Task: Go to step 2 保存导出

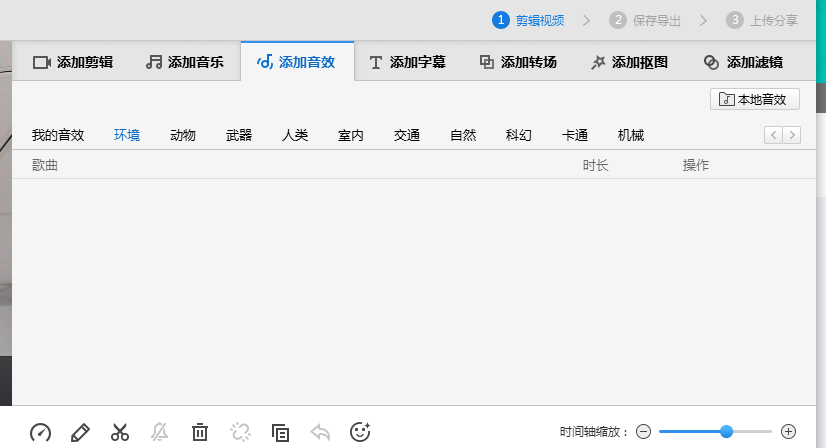Action: (x=645, y=21)
